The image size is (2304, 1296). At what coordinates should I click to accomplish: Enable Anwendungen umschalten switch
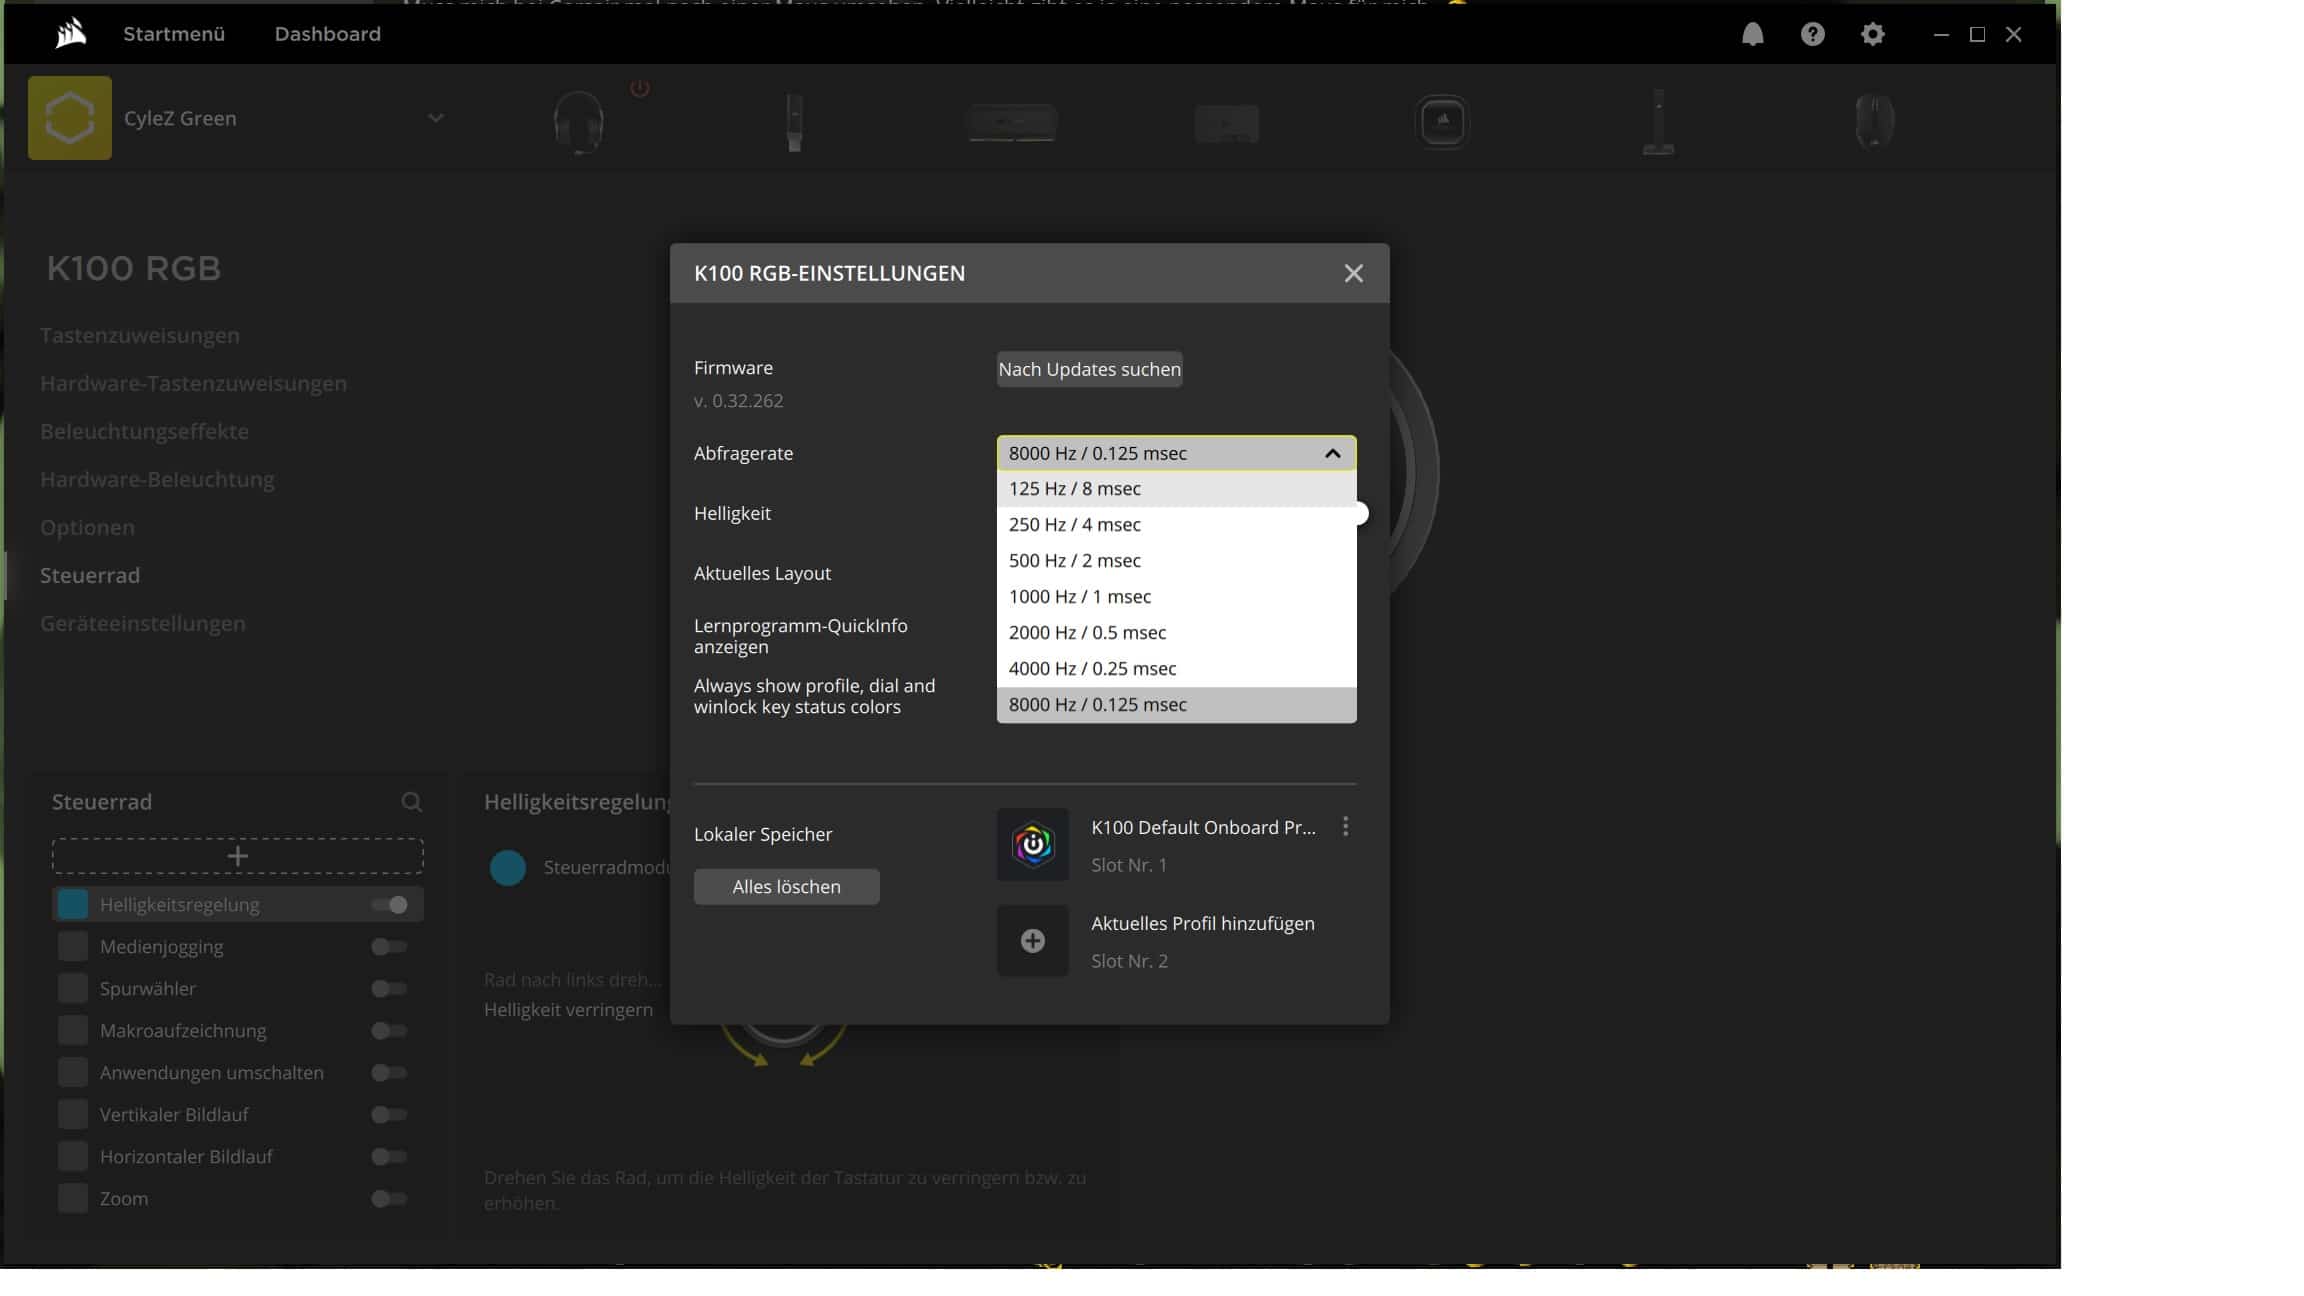click(x=389, y=1072)
